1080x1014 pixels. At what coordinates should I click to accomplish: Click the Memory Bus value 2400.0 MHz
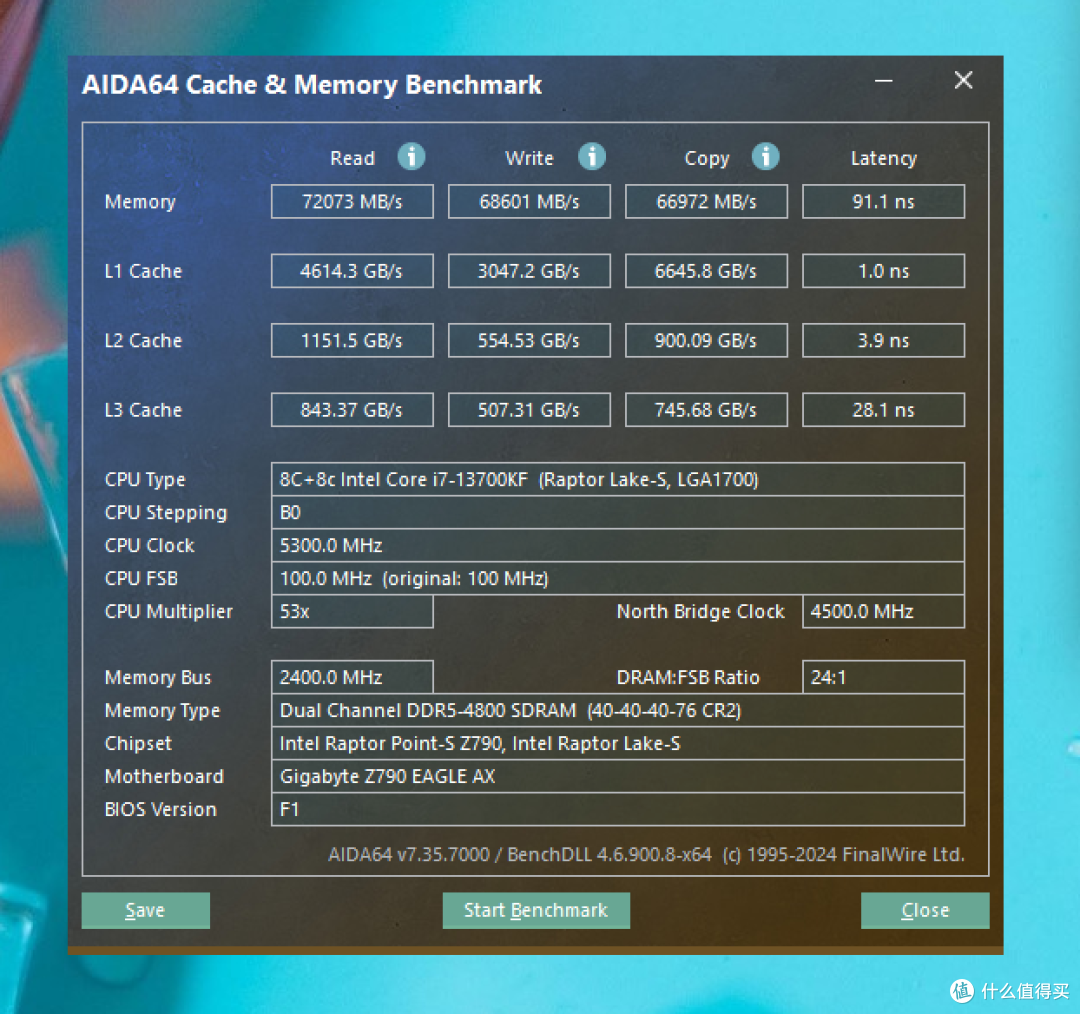[x=352, y=678]
